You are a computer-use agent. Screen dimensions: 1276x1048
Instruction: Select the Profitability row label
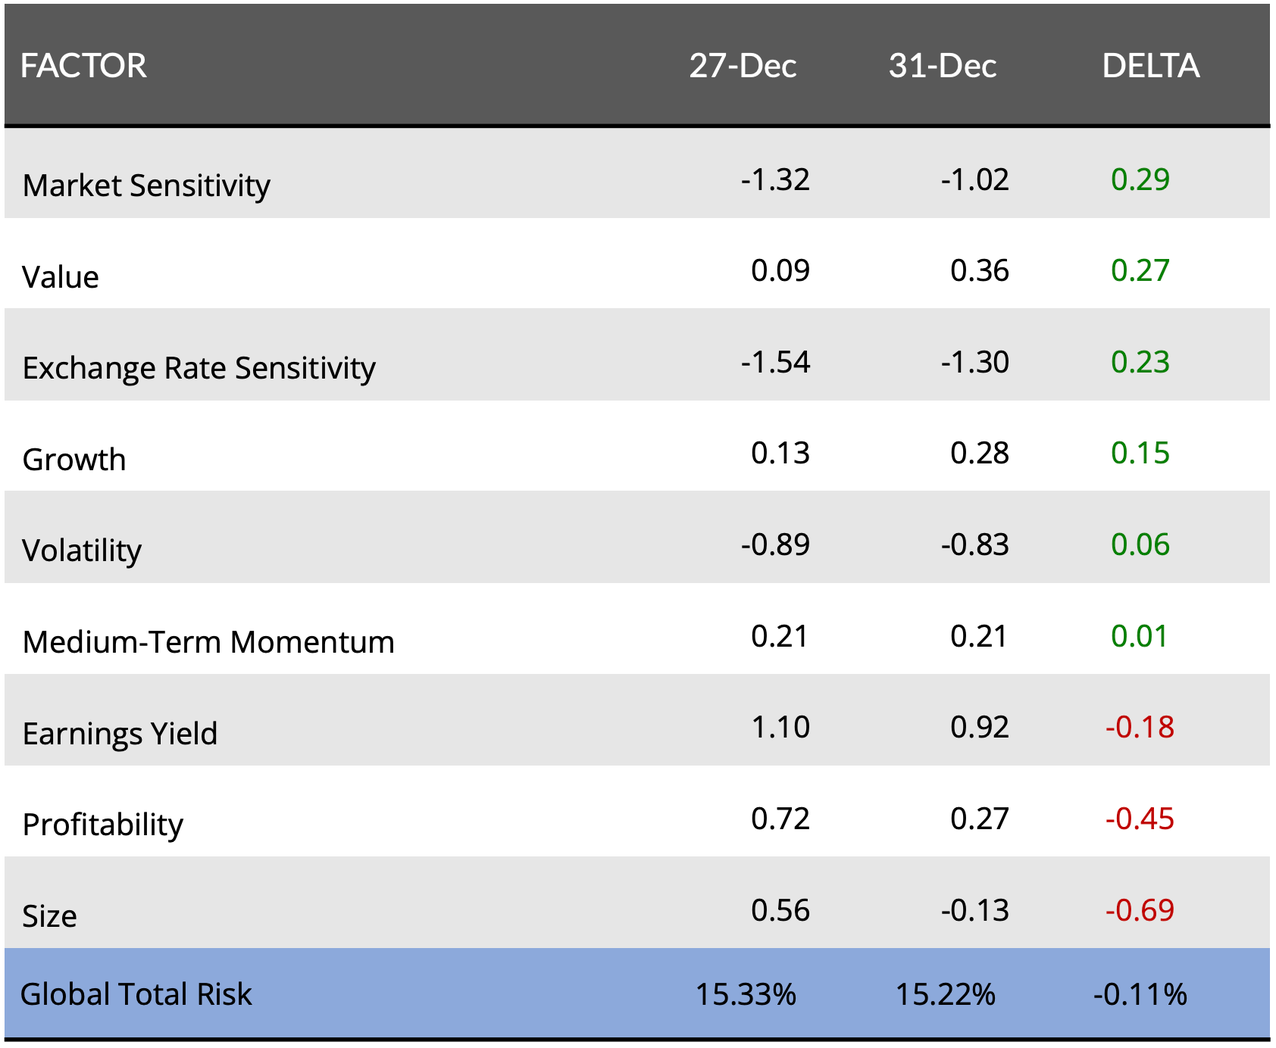tap(103, 825)
